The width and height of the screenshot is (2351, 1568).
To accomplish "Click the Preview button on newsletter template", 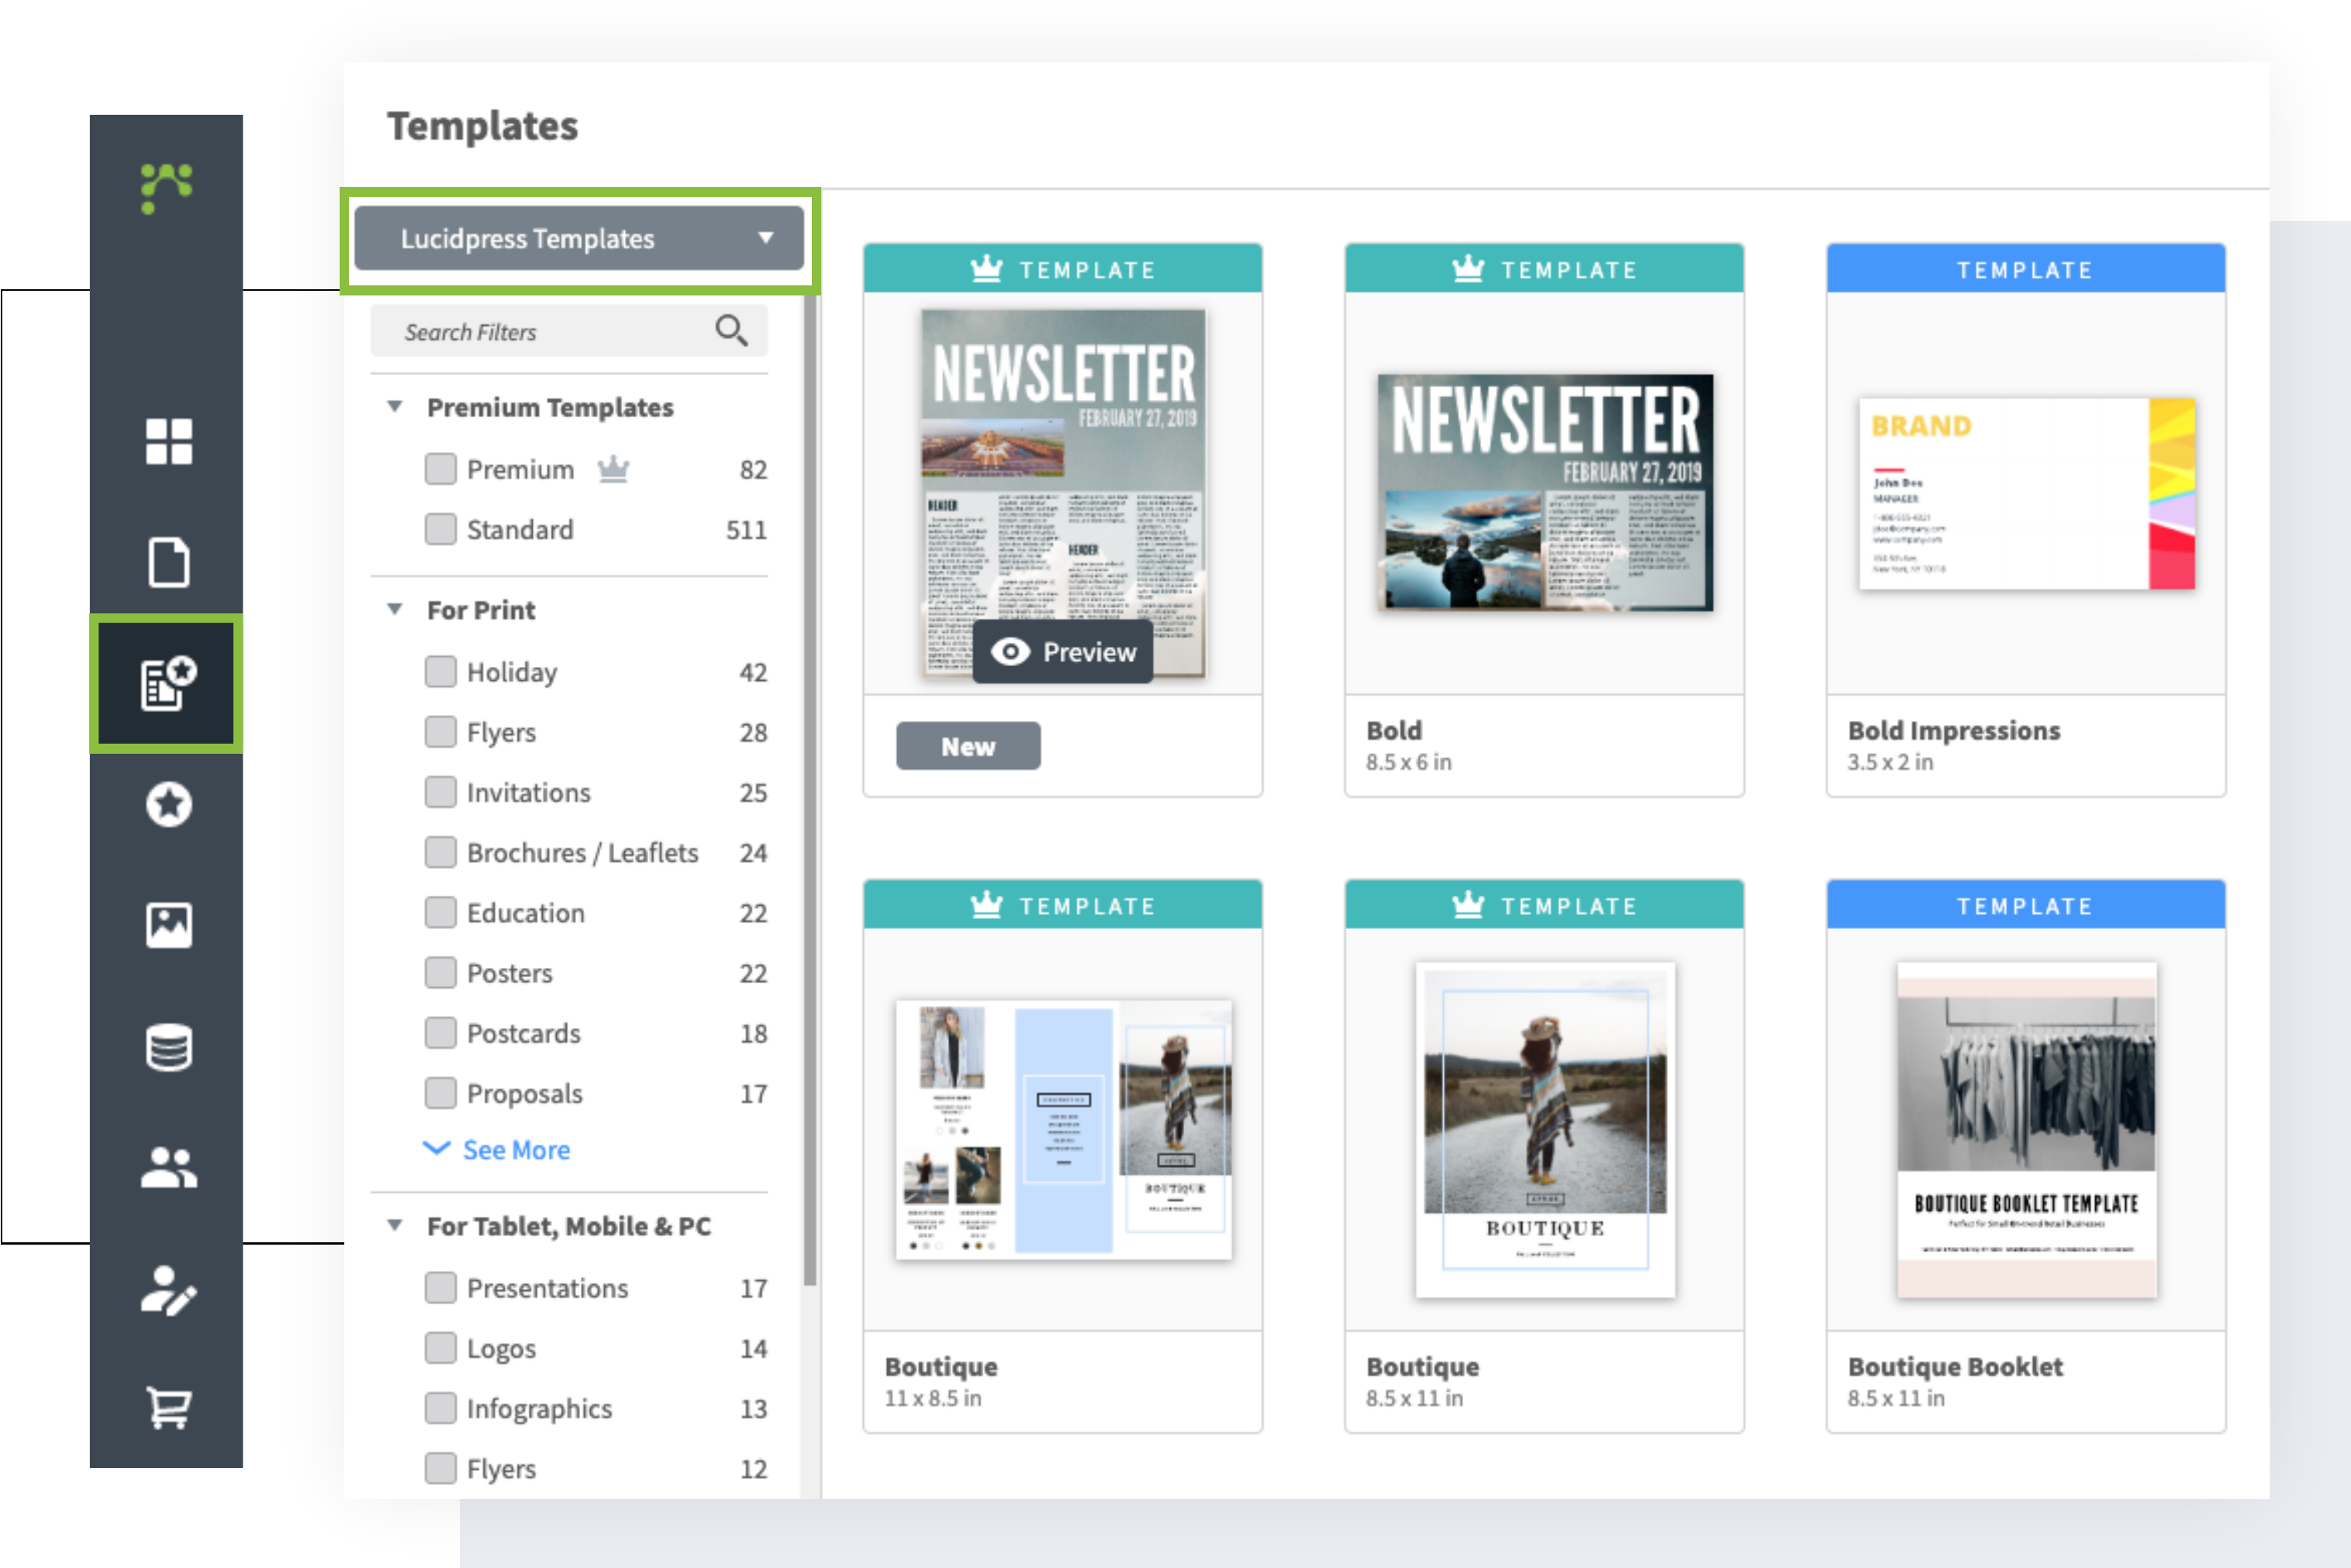I will [x=1063, y=652].
